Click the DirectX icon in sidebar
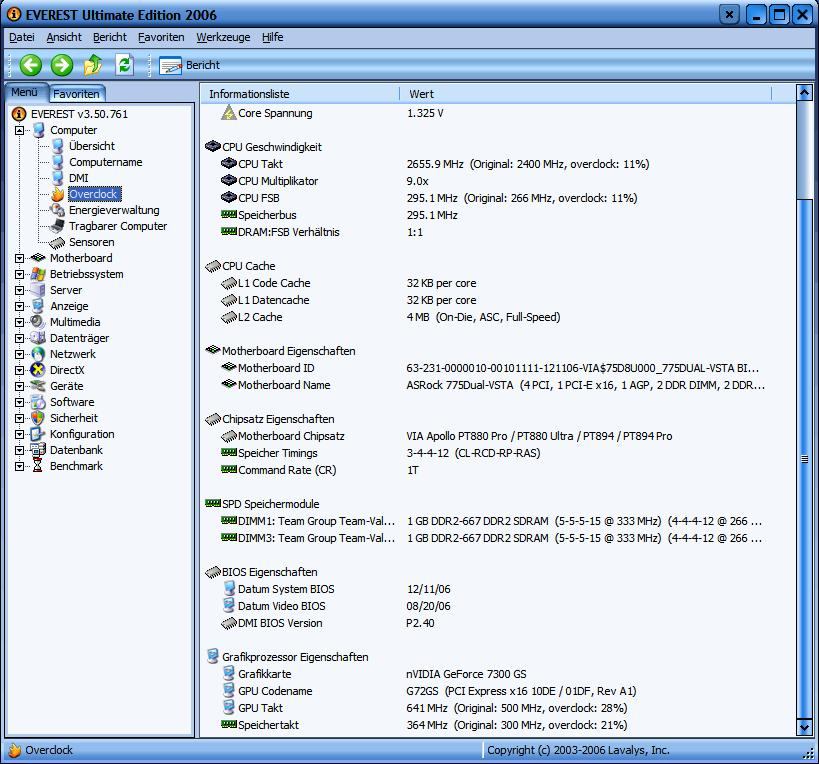This screenshot has height=764, width=819. pyautogui.click(x=38, y=370)
